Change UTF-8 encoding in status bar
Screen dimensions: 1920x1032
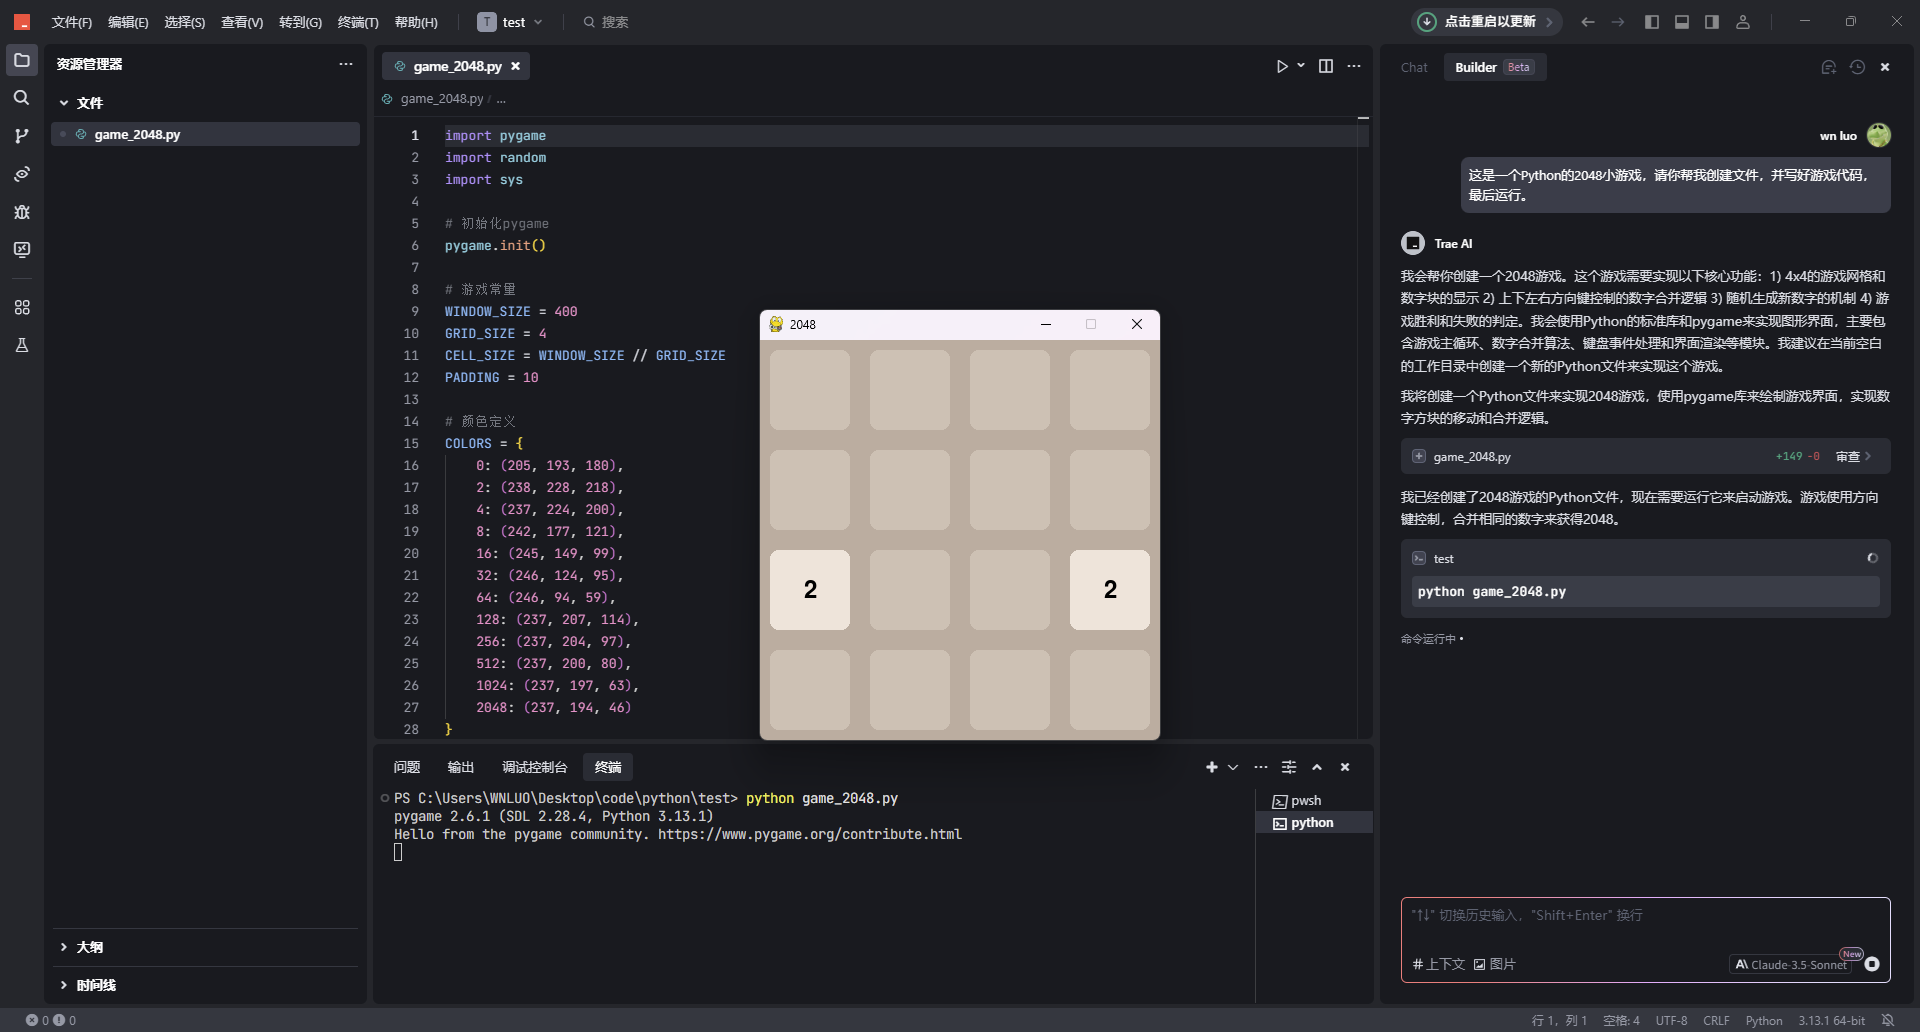(x=1671, y=1020)
